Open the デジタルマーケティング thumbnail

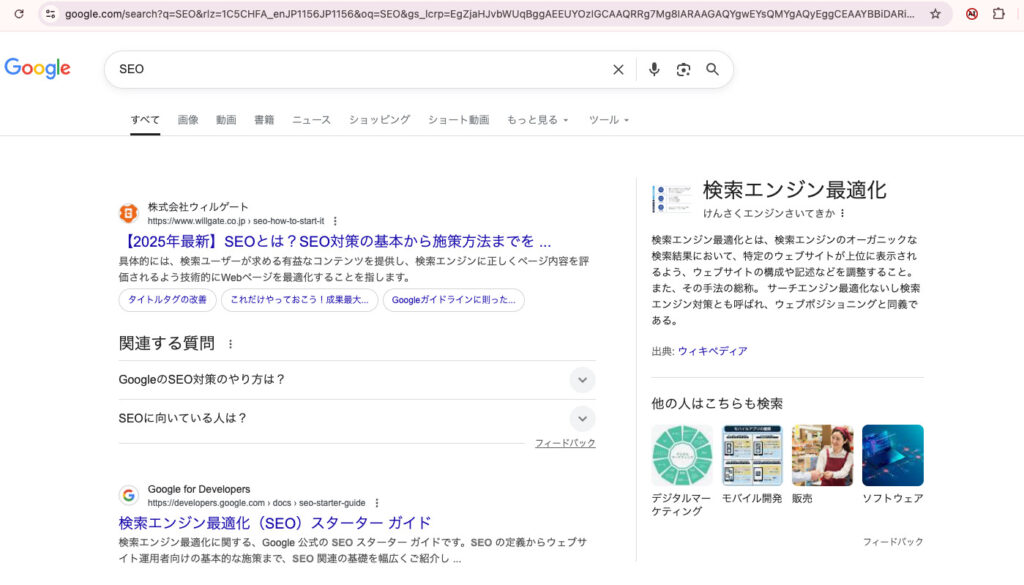pyautogui.click(x=682, y=456)
